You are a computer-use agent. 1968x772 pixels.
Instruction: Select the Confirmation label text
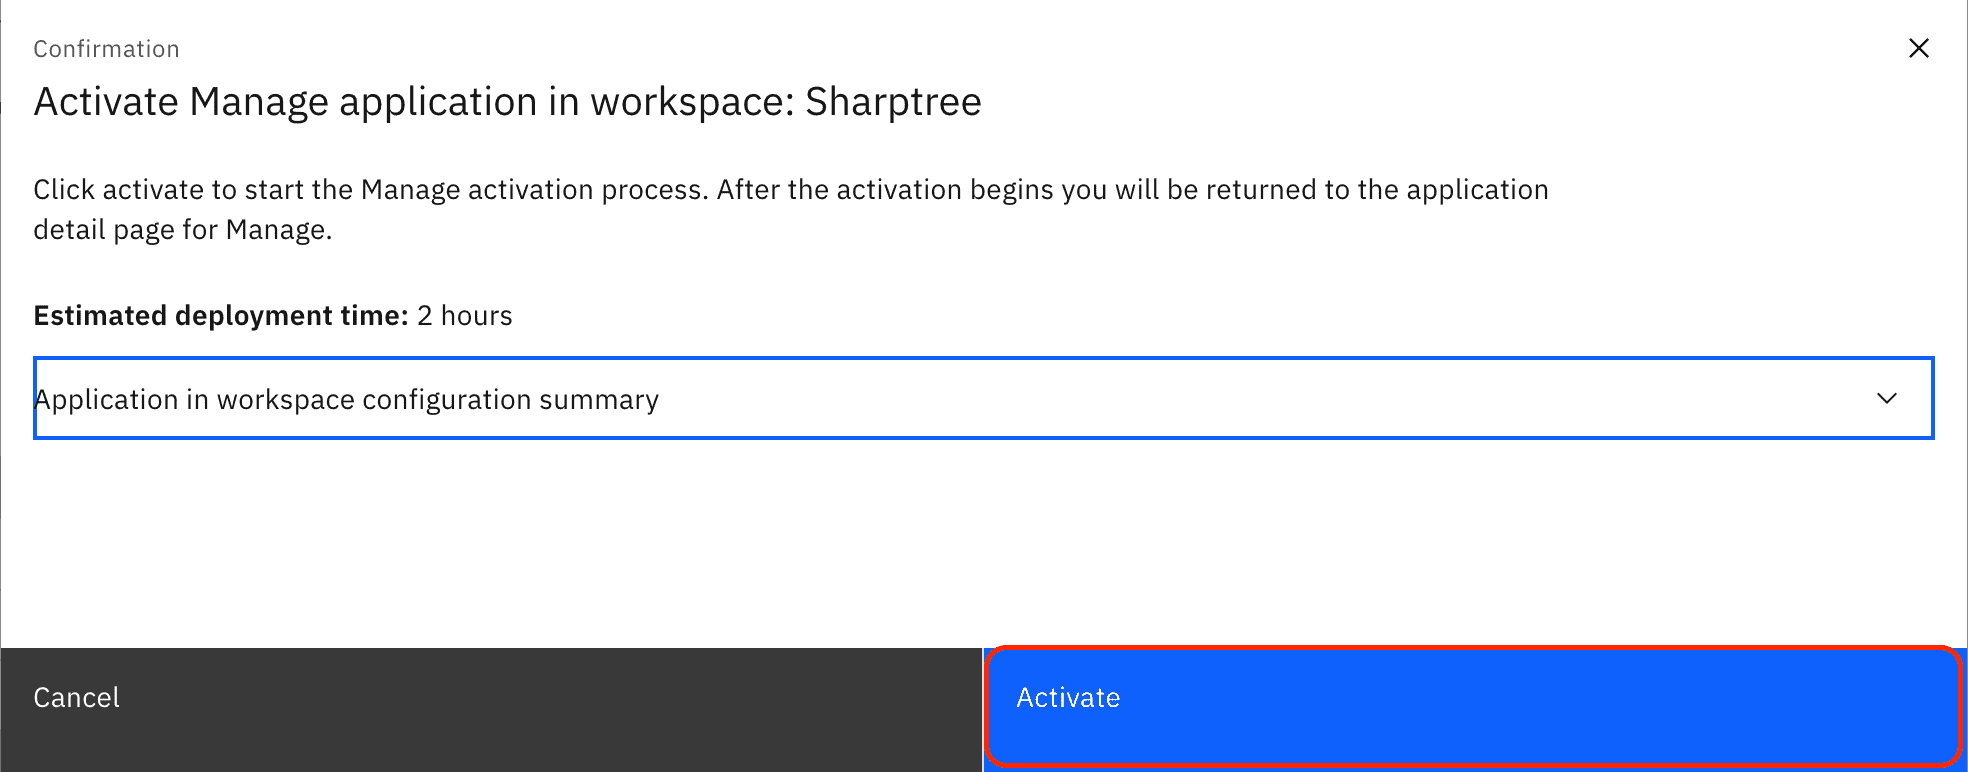tap(106, 49)
